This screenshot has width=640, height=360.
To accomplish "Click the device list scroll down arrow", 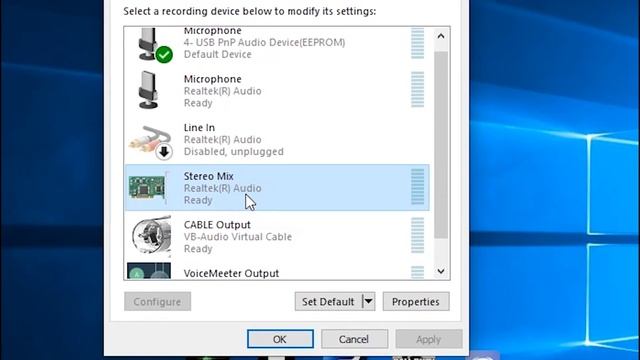I will tap(441, 271).
